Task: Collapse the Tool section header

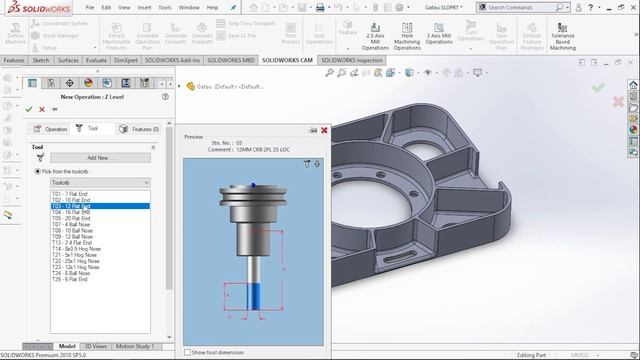Action: coord(153,147)
